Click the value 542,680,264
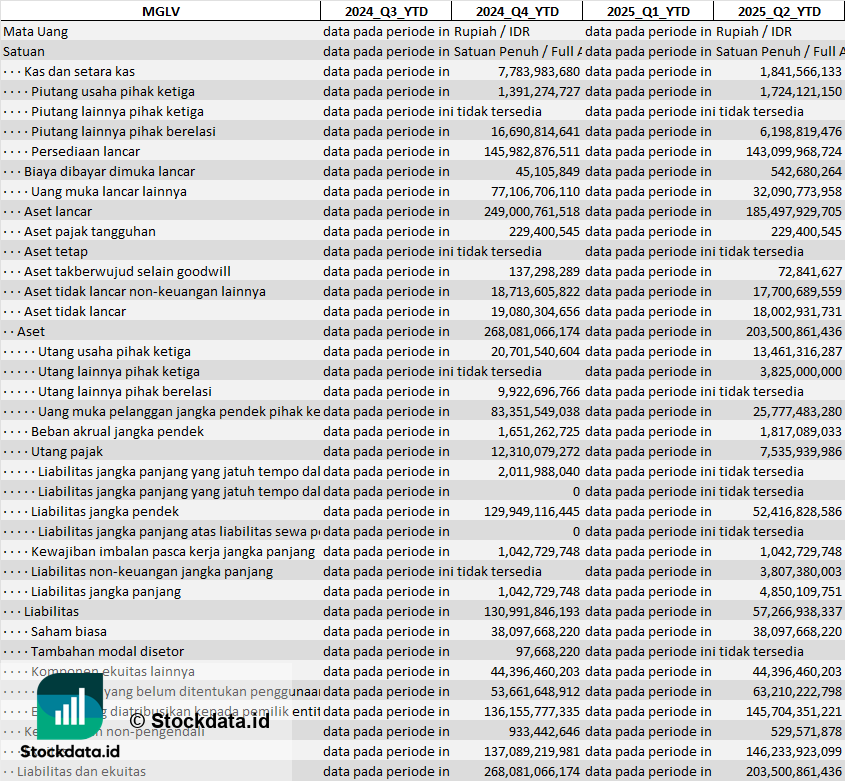845x781 pixels. coord(806,171)
